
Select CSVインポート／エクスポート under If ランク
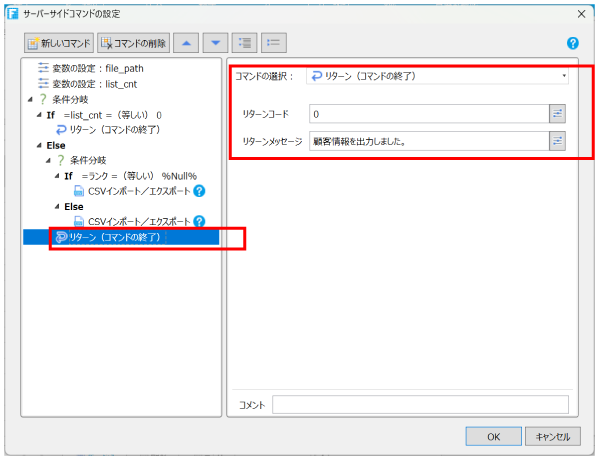tap(139, 191)
